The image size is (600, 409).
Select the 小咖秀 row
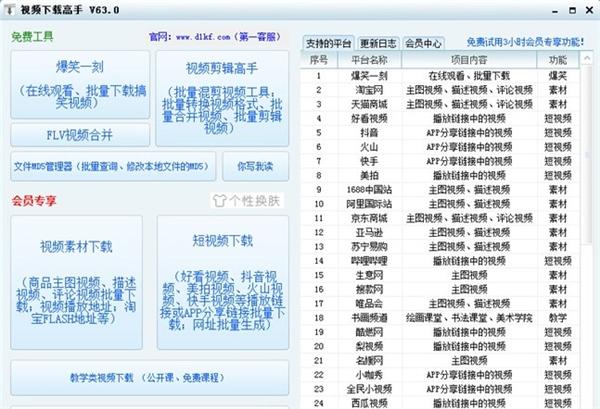tap(440, 375)
